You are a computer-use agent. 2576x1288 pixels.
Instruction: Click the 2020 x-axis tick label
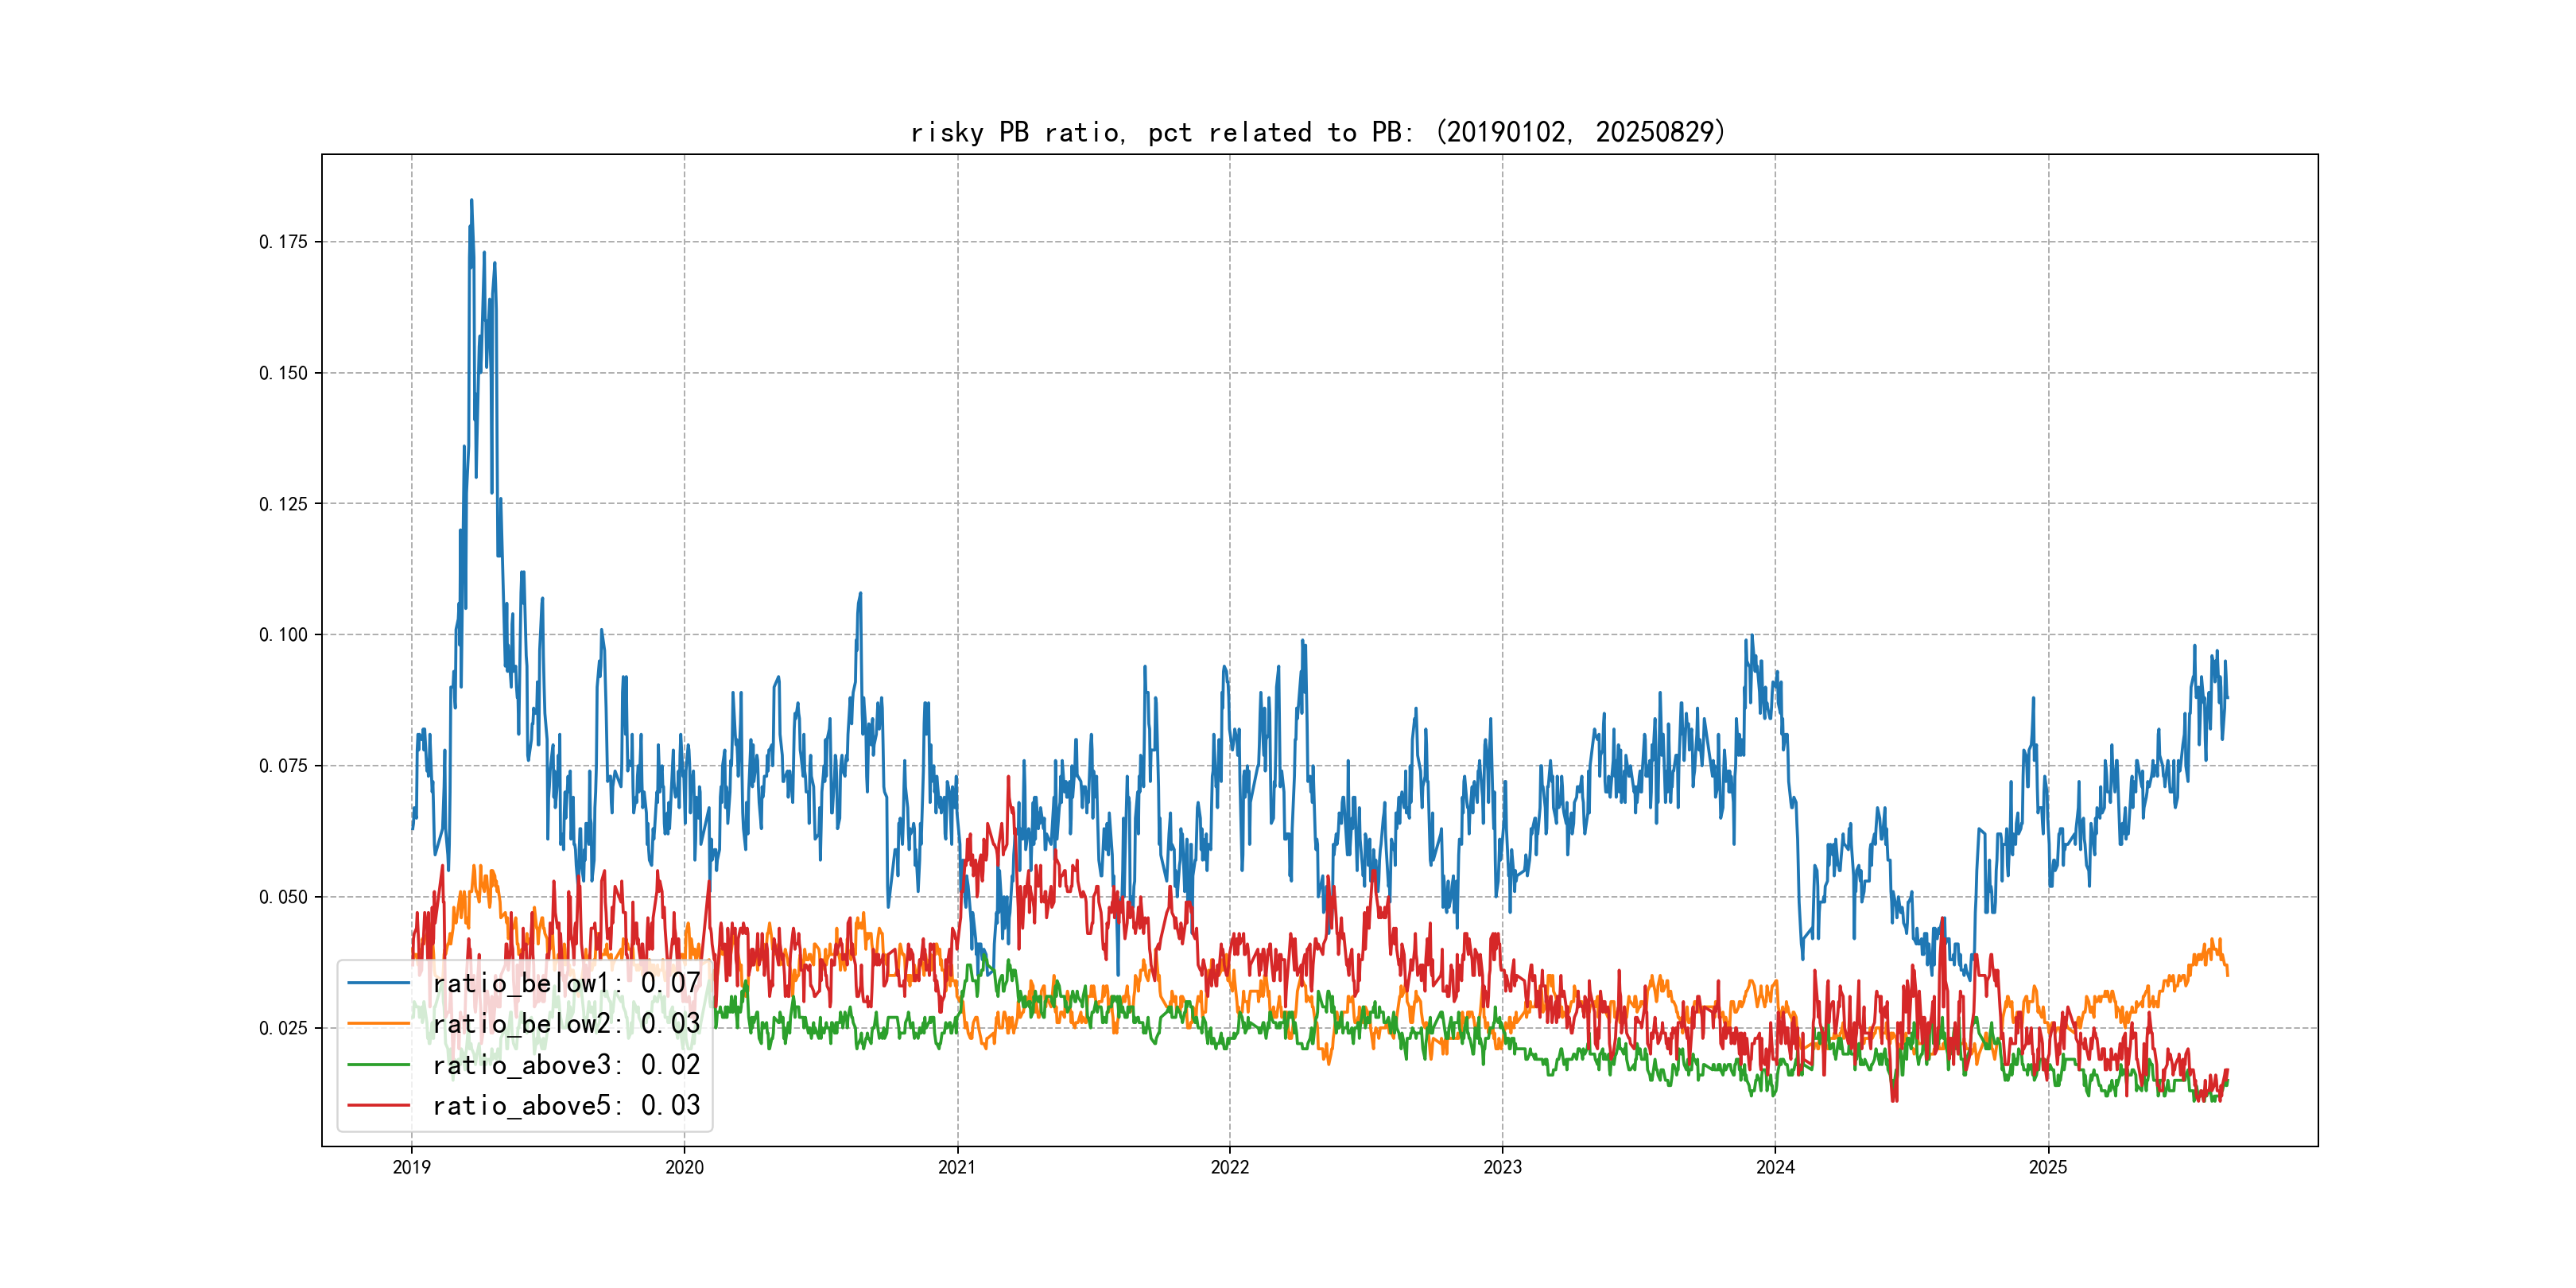(x=684, y=1167)
